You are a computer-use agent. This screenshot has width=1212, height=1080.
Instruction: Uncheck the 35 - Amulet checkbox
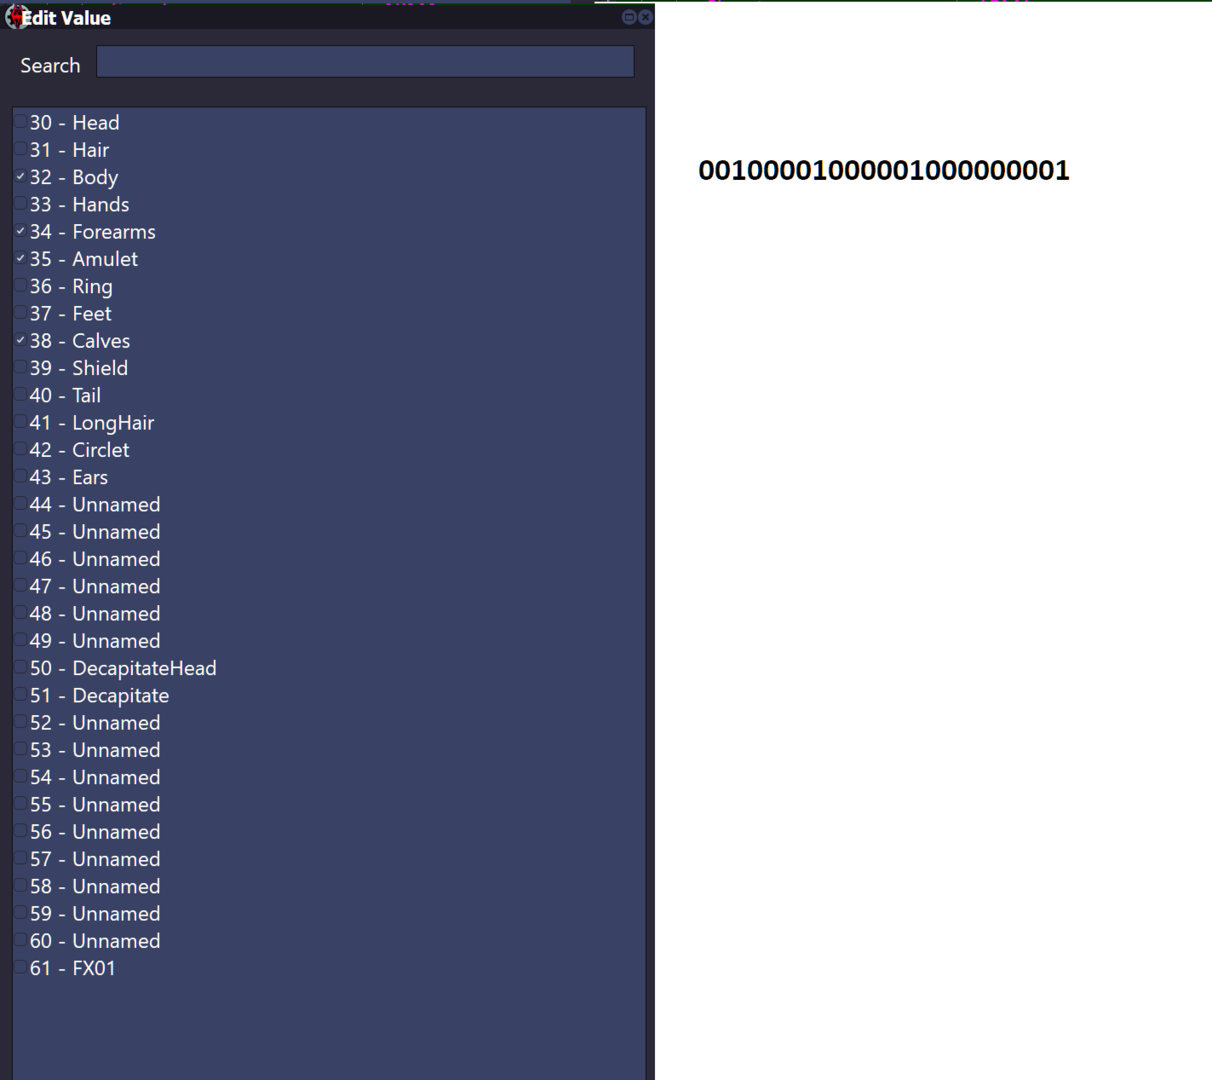tap(20, 257)
